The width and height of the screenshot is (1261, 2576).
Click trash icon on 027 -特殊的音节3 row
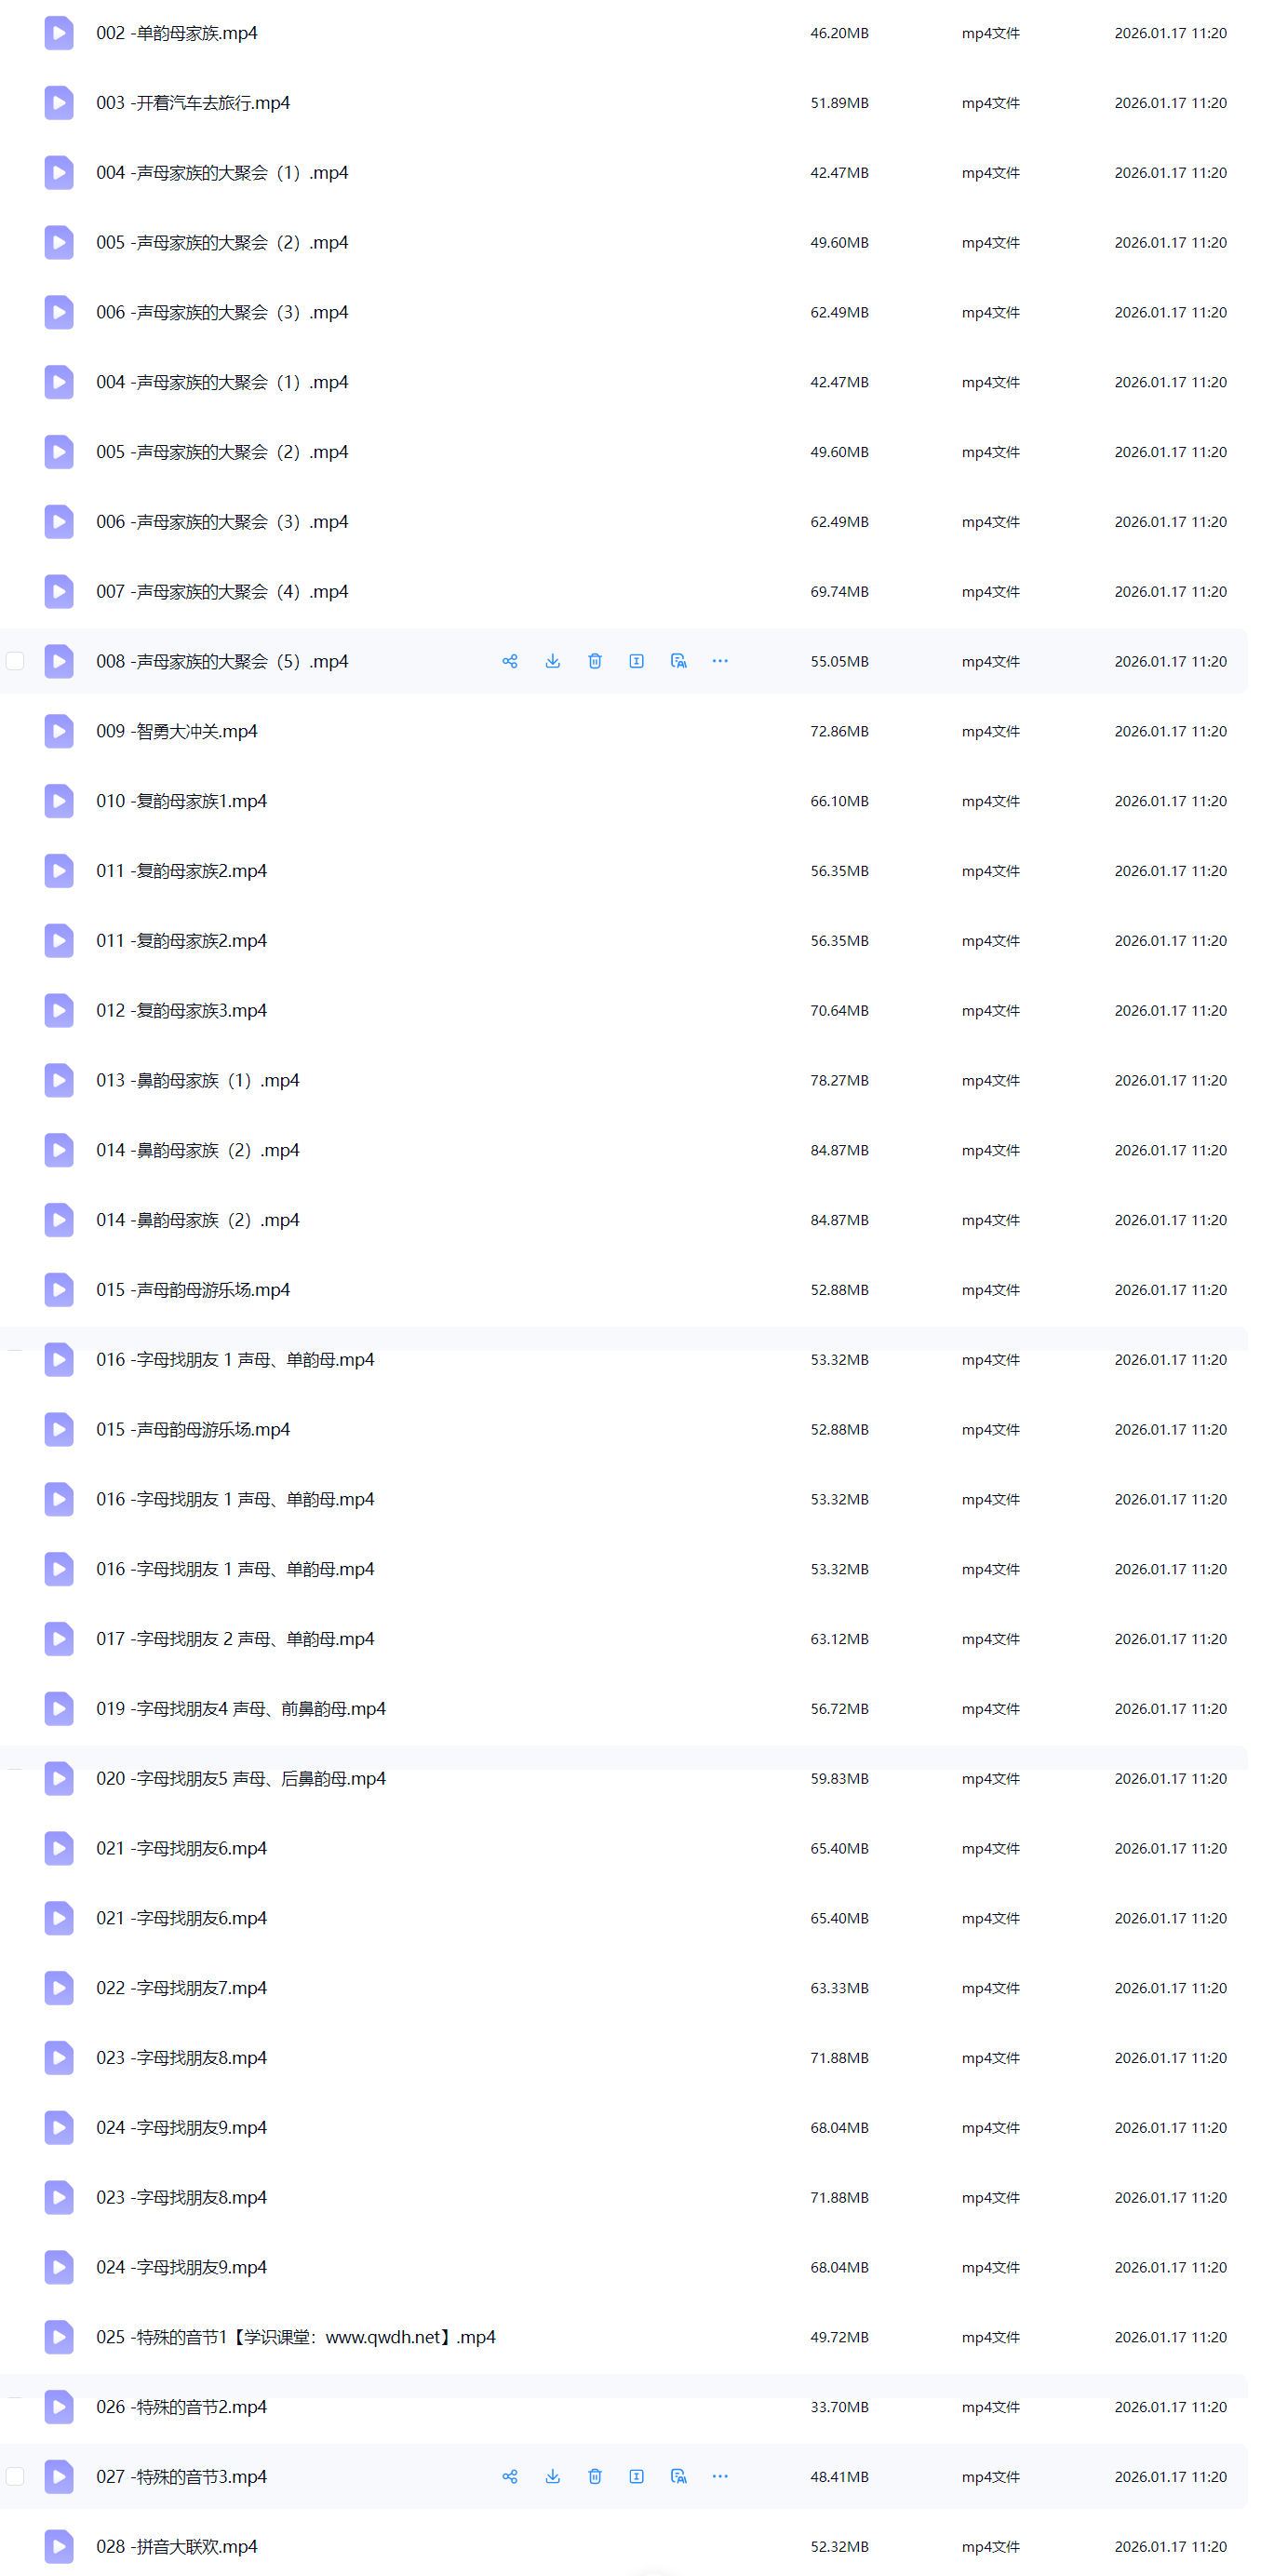point(595,2476)
